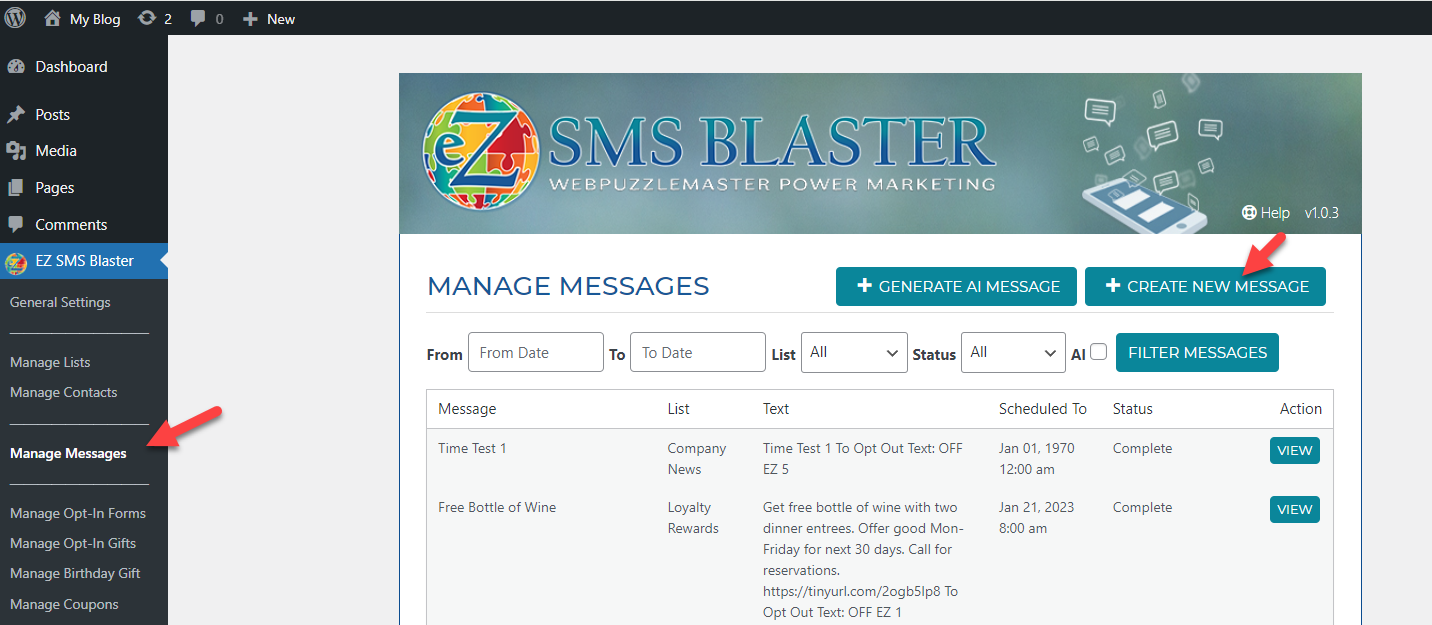Click the Free Bottle of Wine message name

(497, 507)
